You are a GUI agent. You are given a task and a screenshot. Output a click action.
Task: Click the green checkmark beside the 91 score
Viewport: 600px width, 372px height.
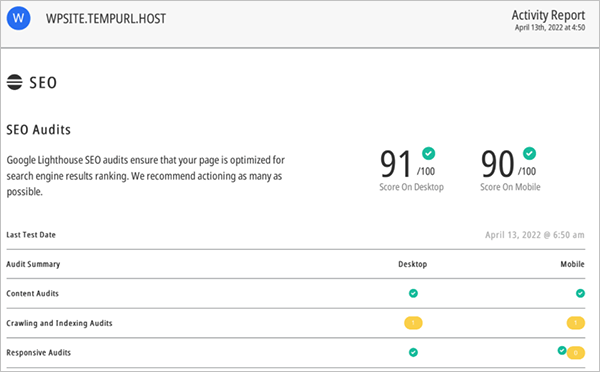(x=429, y=153)
